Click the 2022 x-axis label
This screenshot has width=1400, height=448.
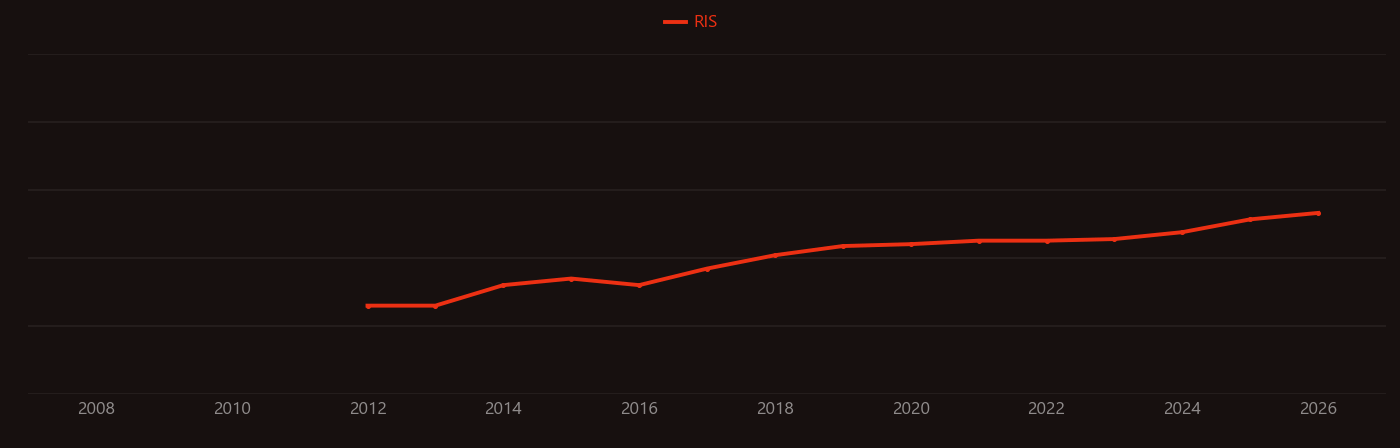pos(1047,409)
